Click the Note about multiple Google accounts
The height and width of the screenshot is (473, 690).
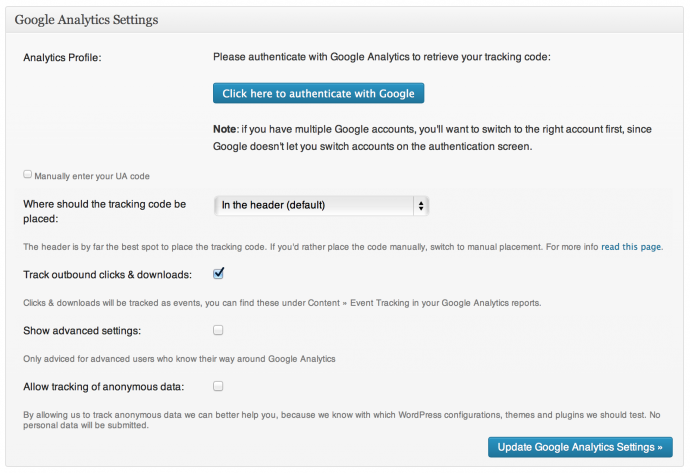point(432,138)
